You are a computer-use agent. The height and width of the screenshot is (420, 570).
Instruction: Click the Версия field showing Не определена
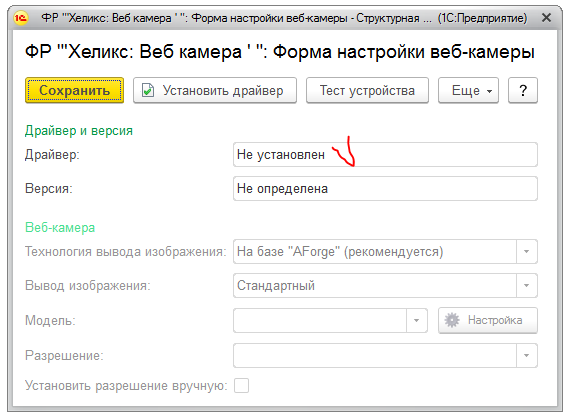385,188
